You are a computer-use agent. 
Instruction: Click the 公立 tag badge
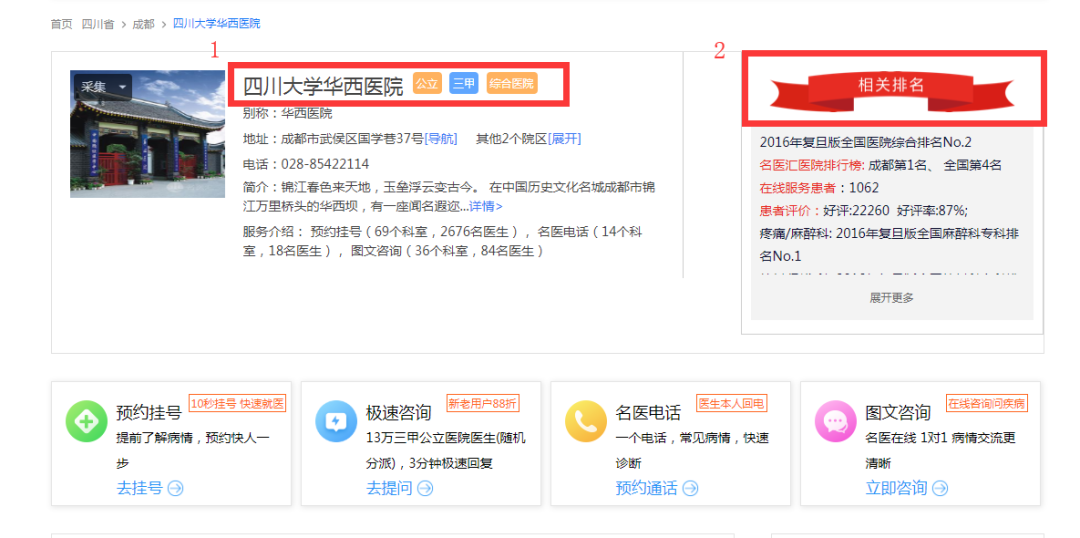click(x=427, y=83)
